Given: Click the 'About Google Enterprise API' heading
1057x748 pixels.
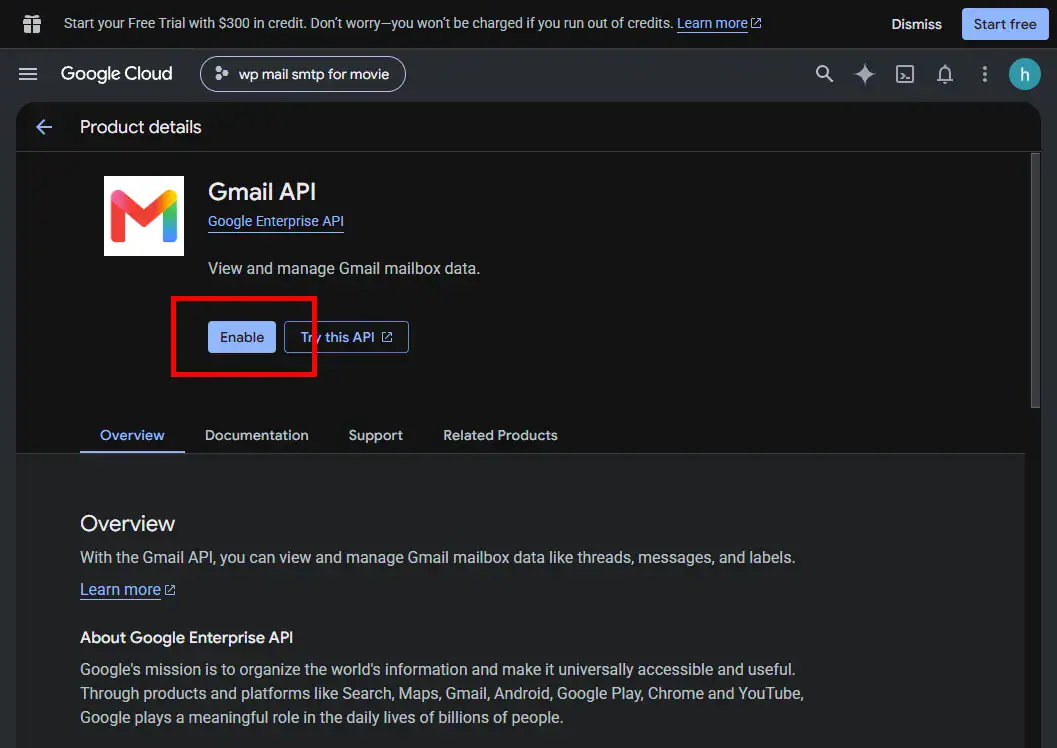Looking at the screenshot, I should tap(186, 637).
